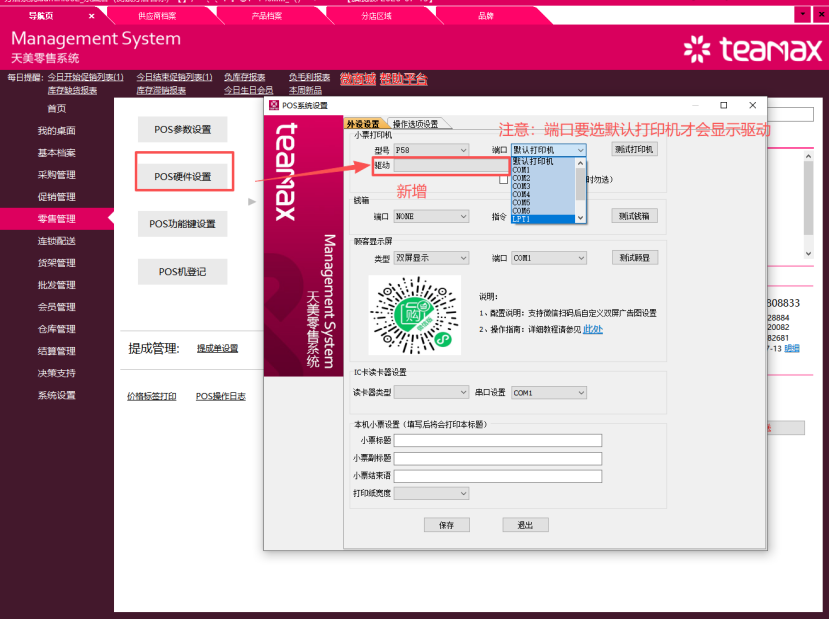Screen dimensions: 829x619
Task: Open the customer display 类型 双屏显示 dropdown
Action: (431, 258)
